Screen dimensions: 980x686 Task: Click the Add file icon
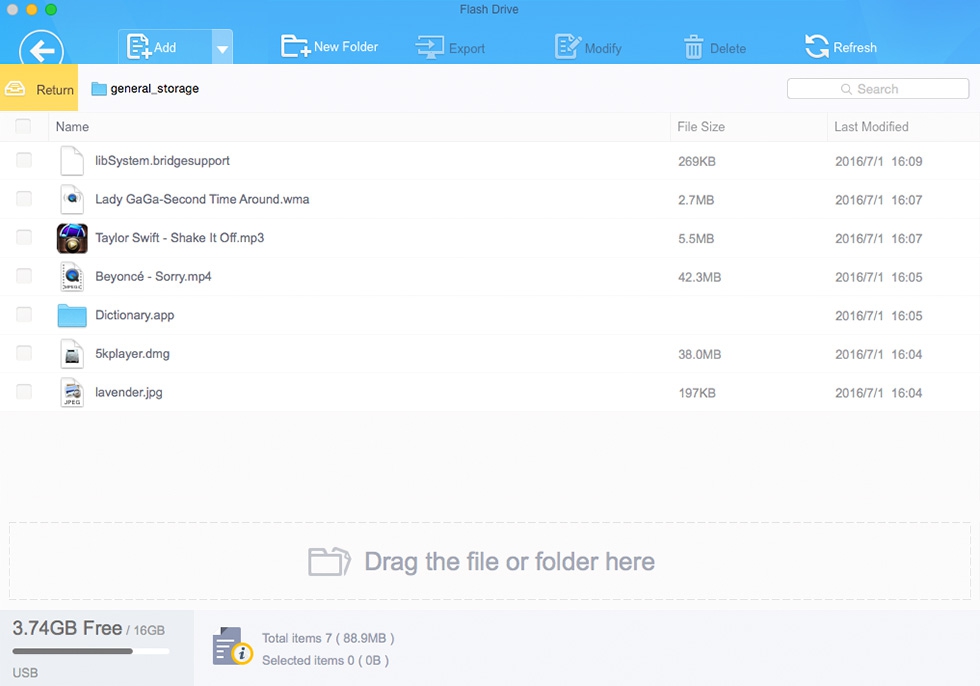tap(138, 47)
